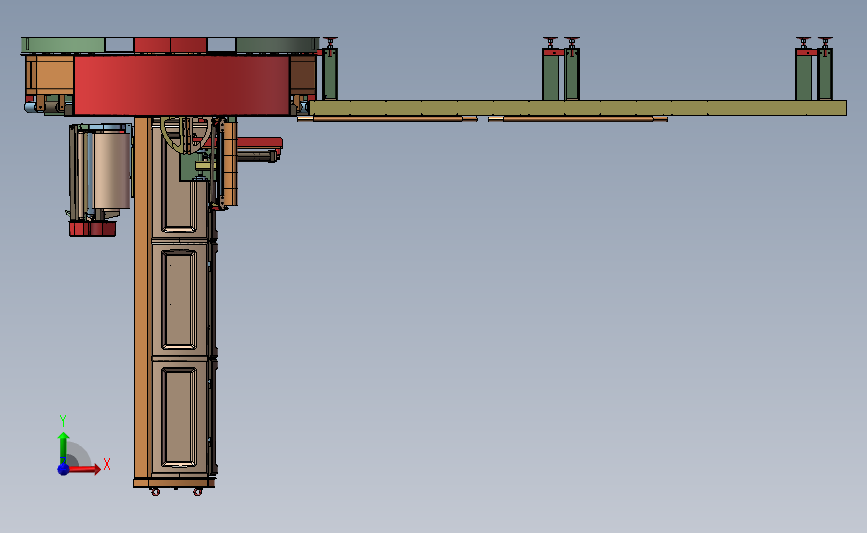Select the left caster wheel at cabinet bottom

(155, 492)
